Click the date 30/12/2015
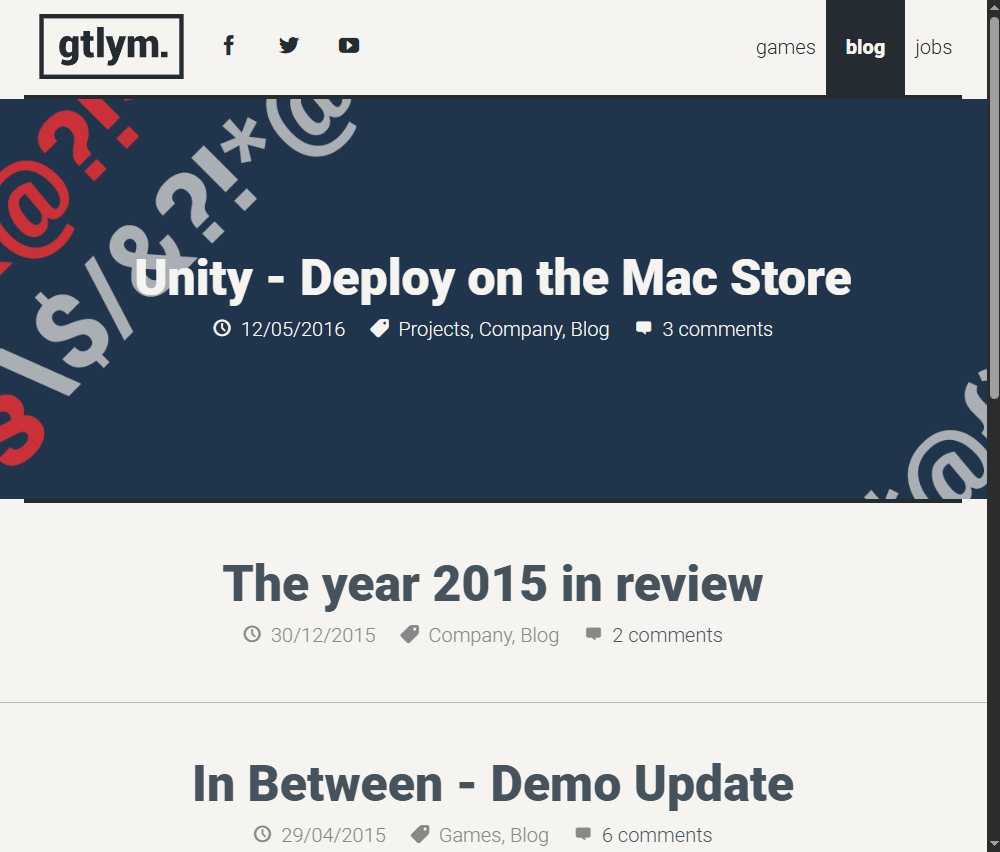1000x852 pixels. [x=323, y=635]
